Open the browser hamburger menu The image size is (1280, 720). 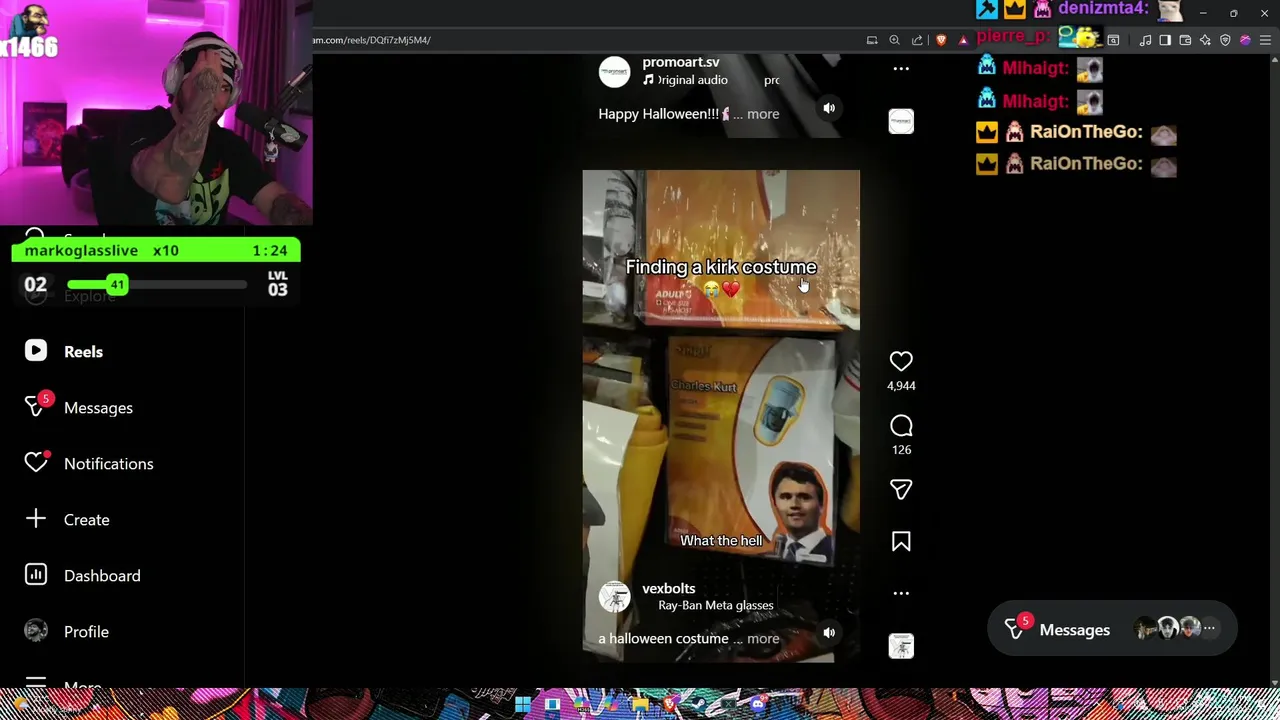click(x=1265, y=40)
